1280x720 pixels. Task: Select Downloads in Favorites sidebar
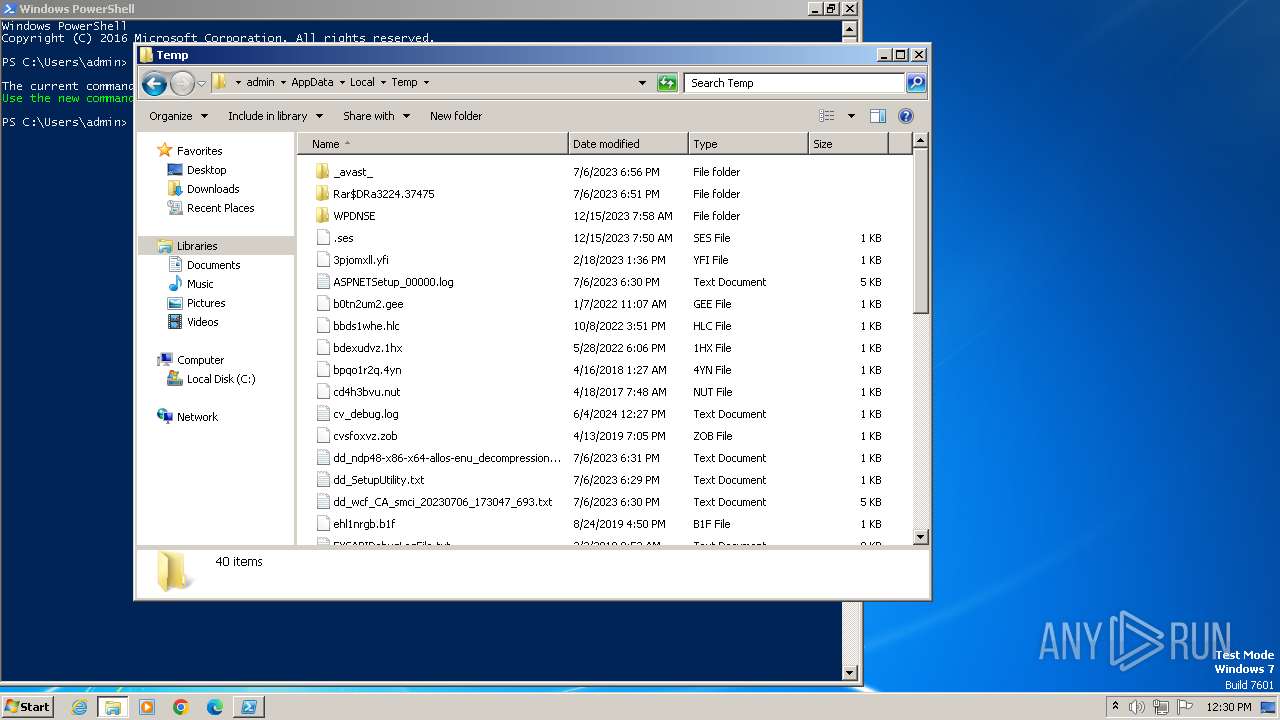pos(213,189)
